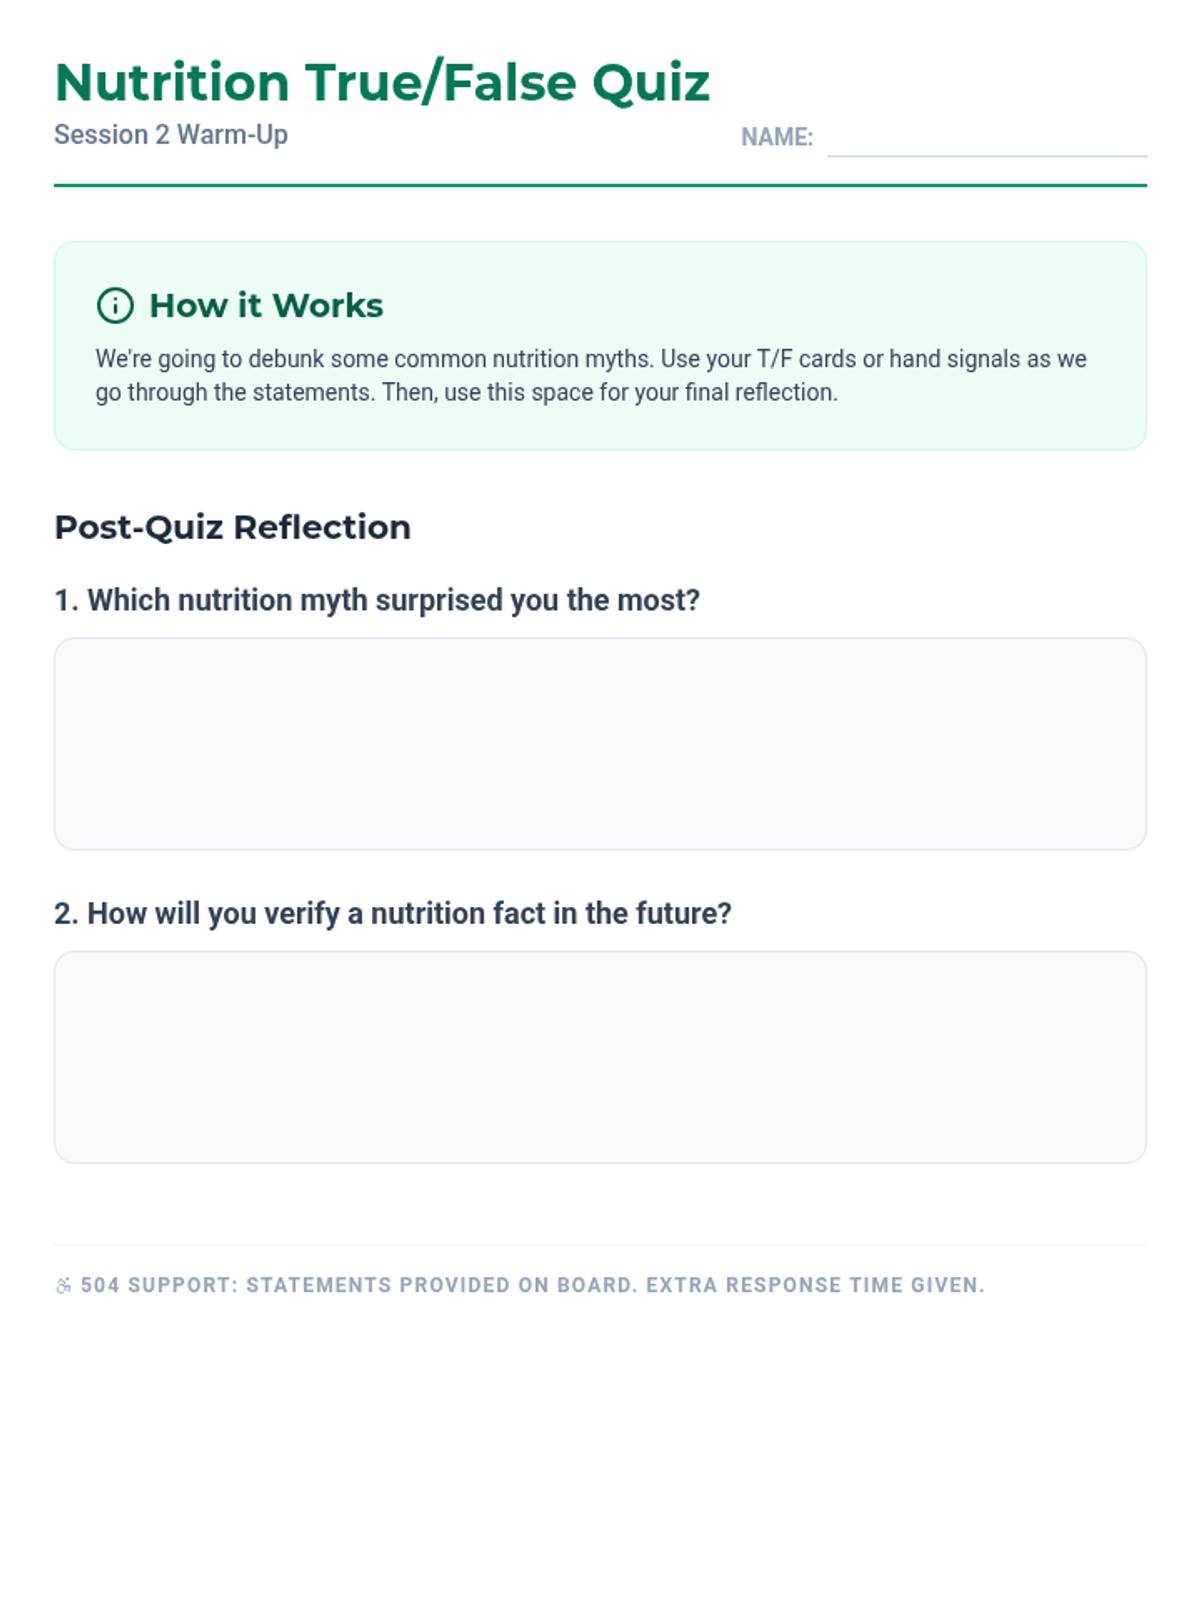Click the question about which myth surprised you
This screenshot has height=1600, width=1200.
click(x=377, y=600)
